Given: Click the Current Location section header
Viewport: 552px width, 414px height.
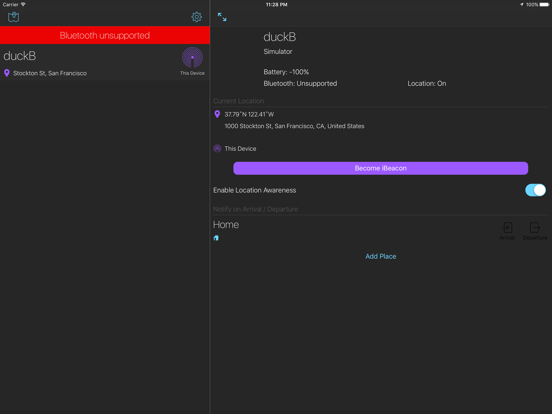Looking at the screenshot, I should point(239,101).
